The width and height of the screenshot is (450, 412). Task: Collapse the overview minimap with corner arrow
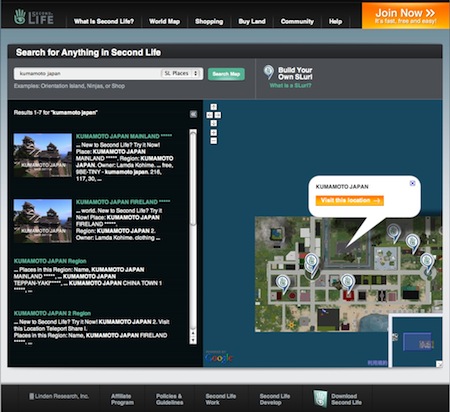(439, 364)
